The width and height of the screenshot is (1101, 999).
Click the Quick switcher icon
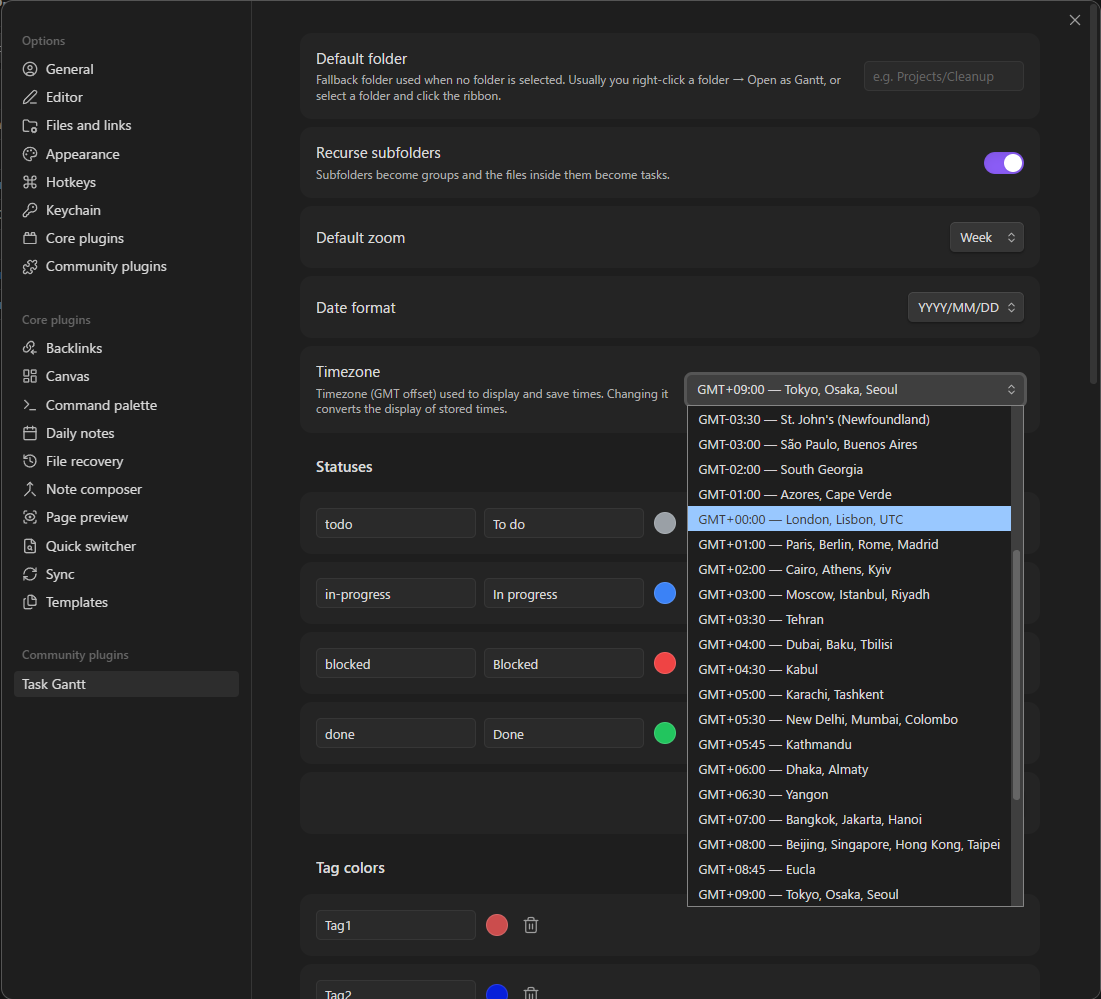(29, 546)
